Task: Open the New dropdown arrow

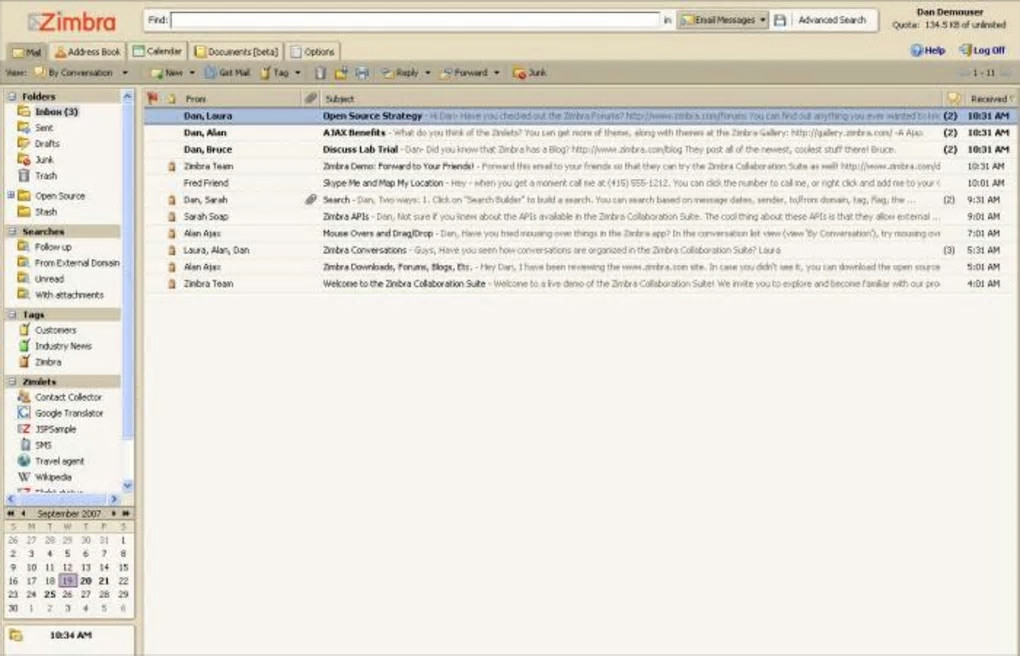Action: pos(192,73)
